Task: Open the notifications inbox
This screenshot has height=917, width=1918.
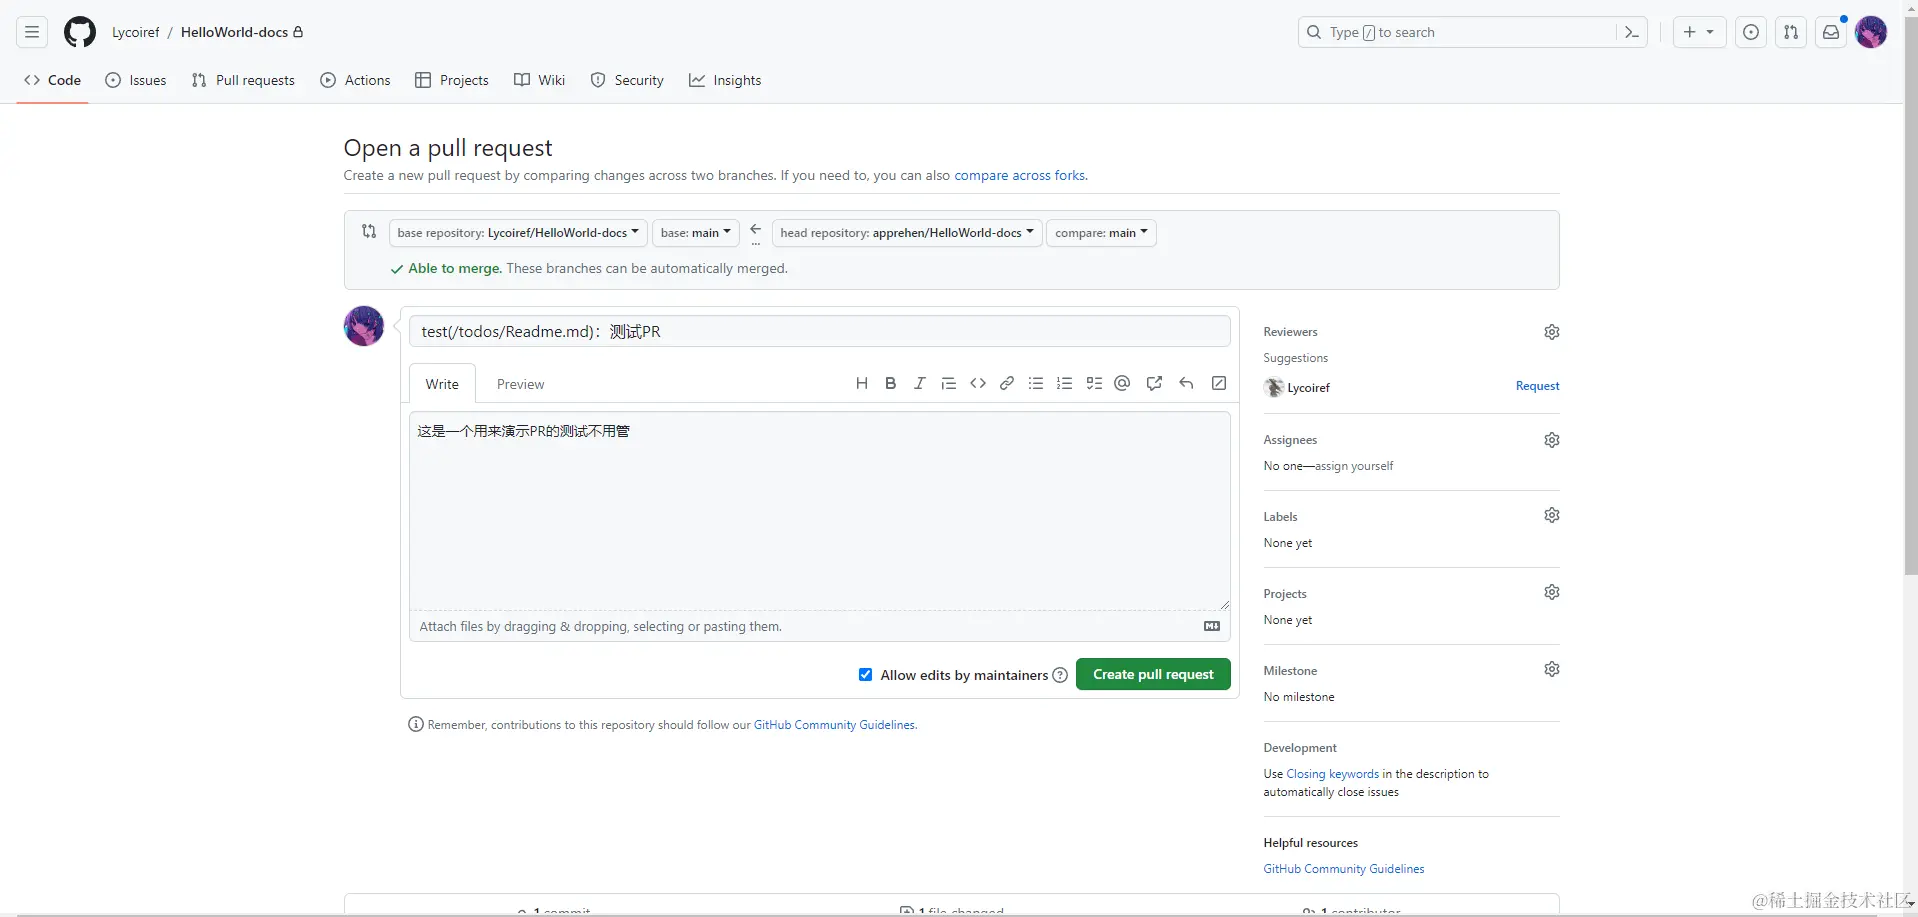Action: (x=1831, y=32)
